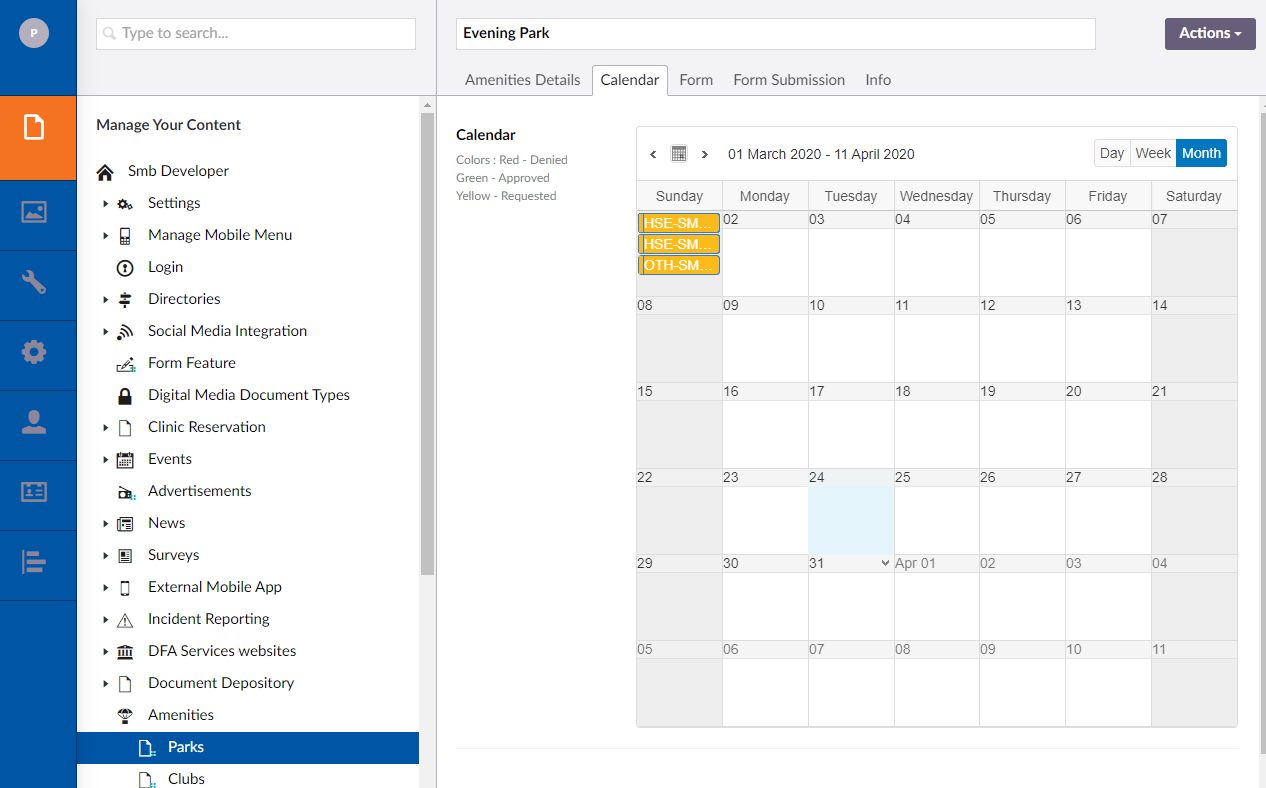Viewport: 1266px width, 788px height.
Task: Click the calendar date picker icon
Action: pyautogui.click(x=679, y=154)
